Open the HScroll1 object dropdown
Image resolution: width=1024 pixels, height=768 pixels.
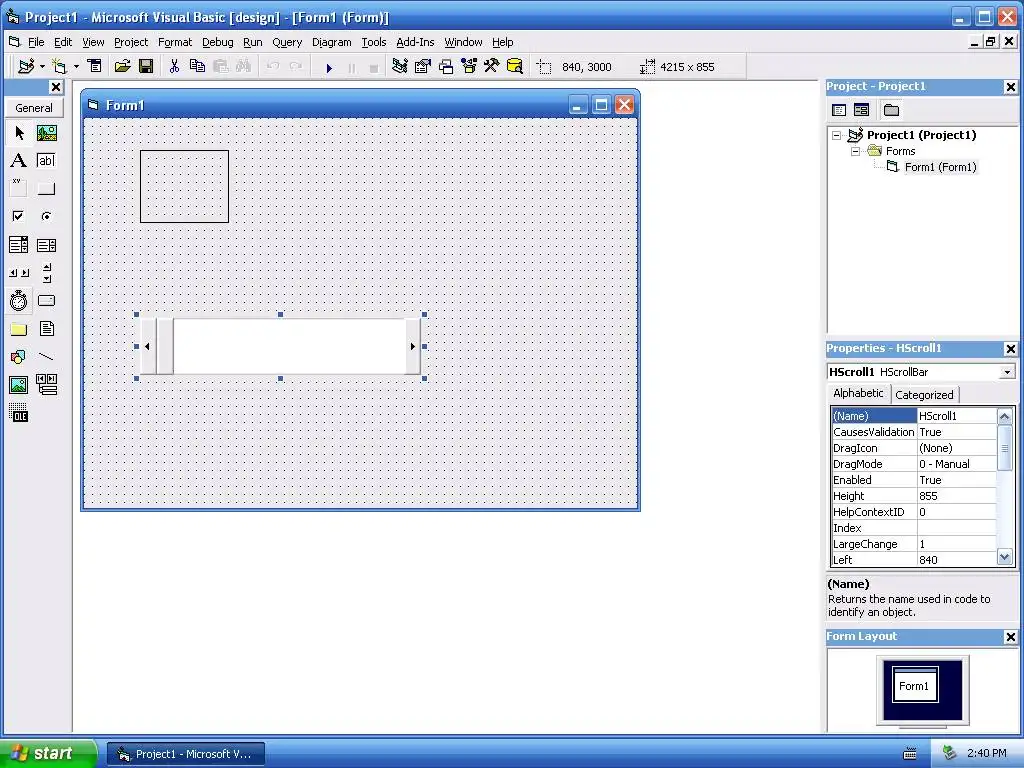coord(1007,372)
